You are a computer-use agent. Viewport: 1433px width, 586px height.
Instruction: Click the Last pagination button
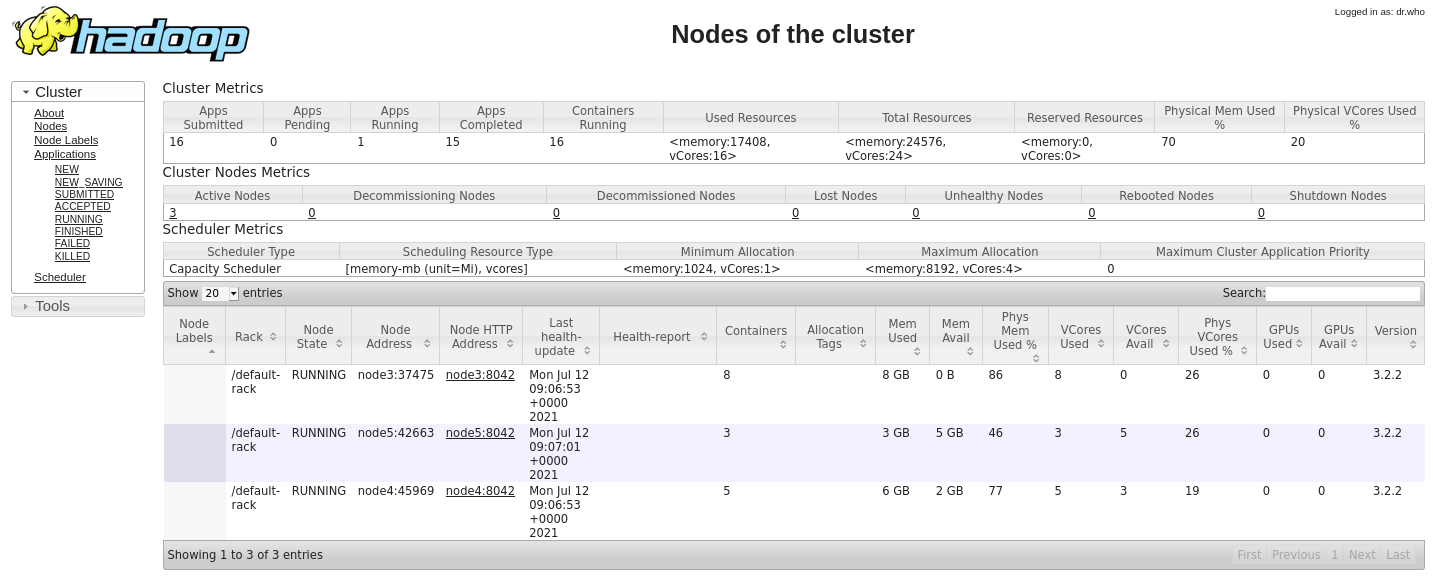[1398, 555]
